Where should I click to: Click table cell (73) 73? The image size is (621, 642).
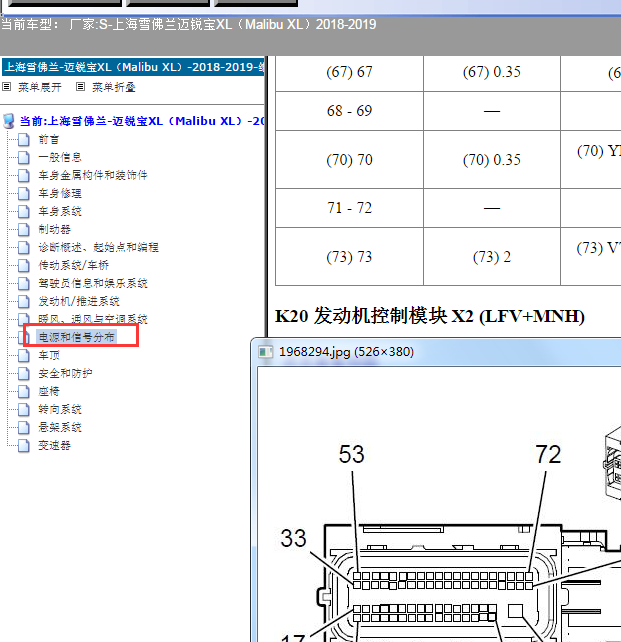click(x=349, y=257)
